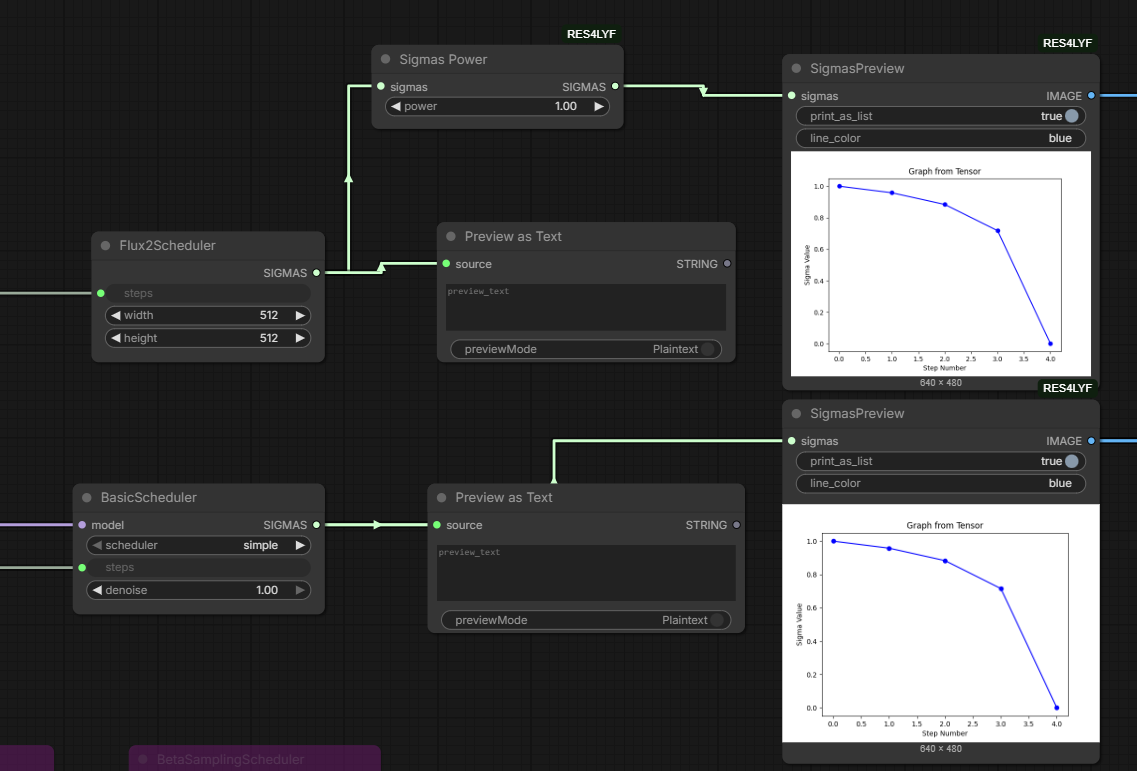The height and width of the screenshot is (771, 1137).
Task: Click the RES4LYF badge above Sigmas Power
Action: tap(591, 34)
